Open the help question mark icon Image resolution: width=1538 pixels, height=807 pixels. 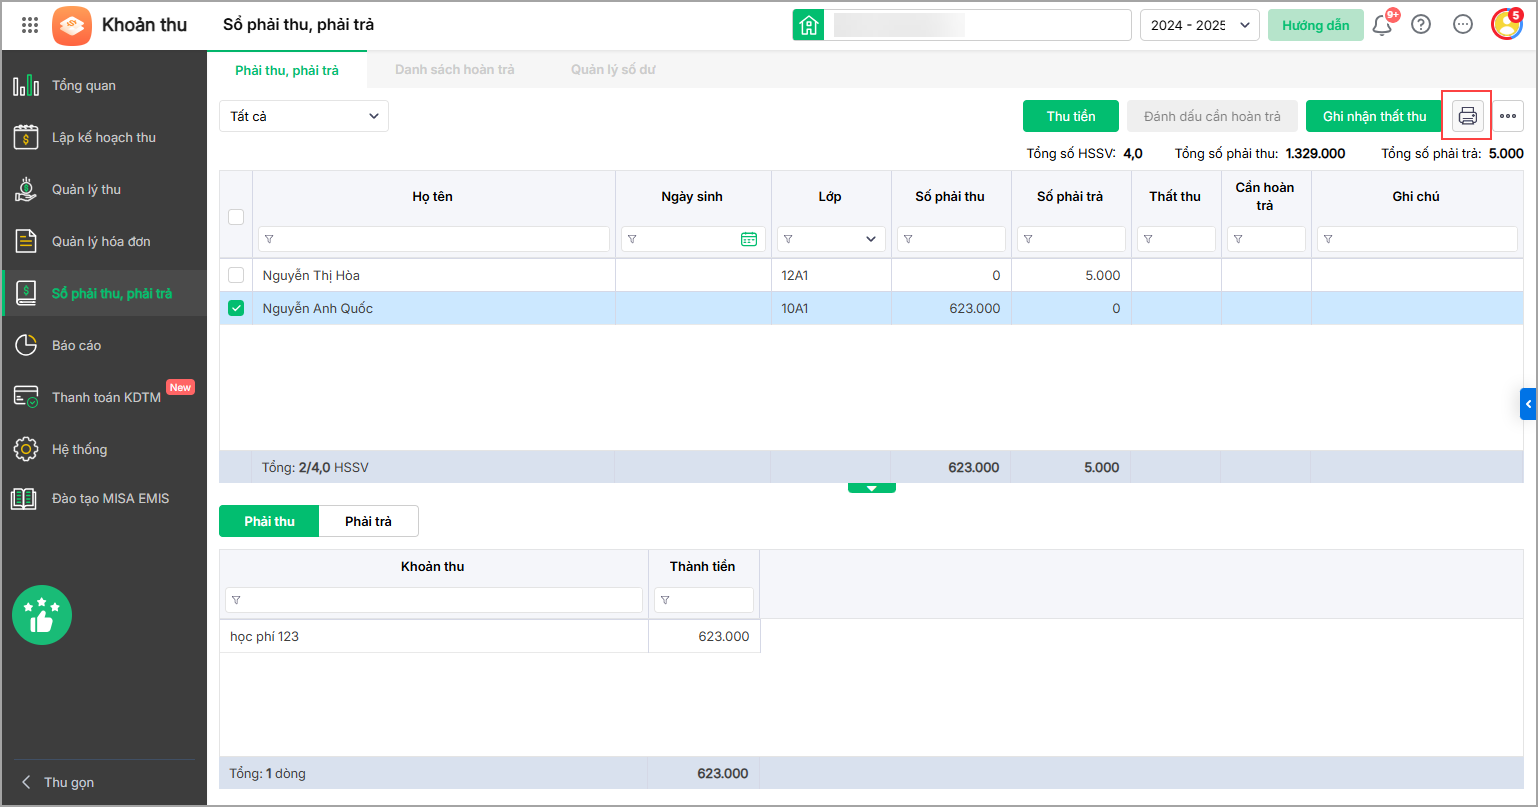[1421, 25]
